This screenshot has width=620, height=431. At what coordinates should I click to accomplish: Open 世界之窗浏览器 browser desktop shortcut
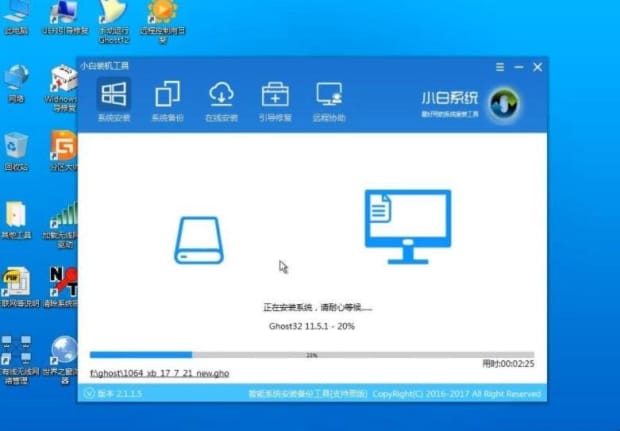[65, 355]
